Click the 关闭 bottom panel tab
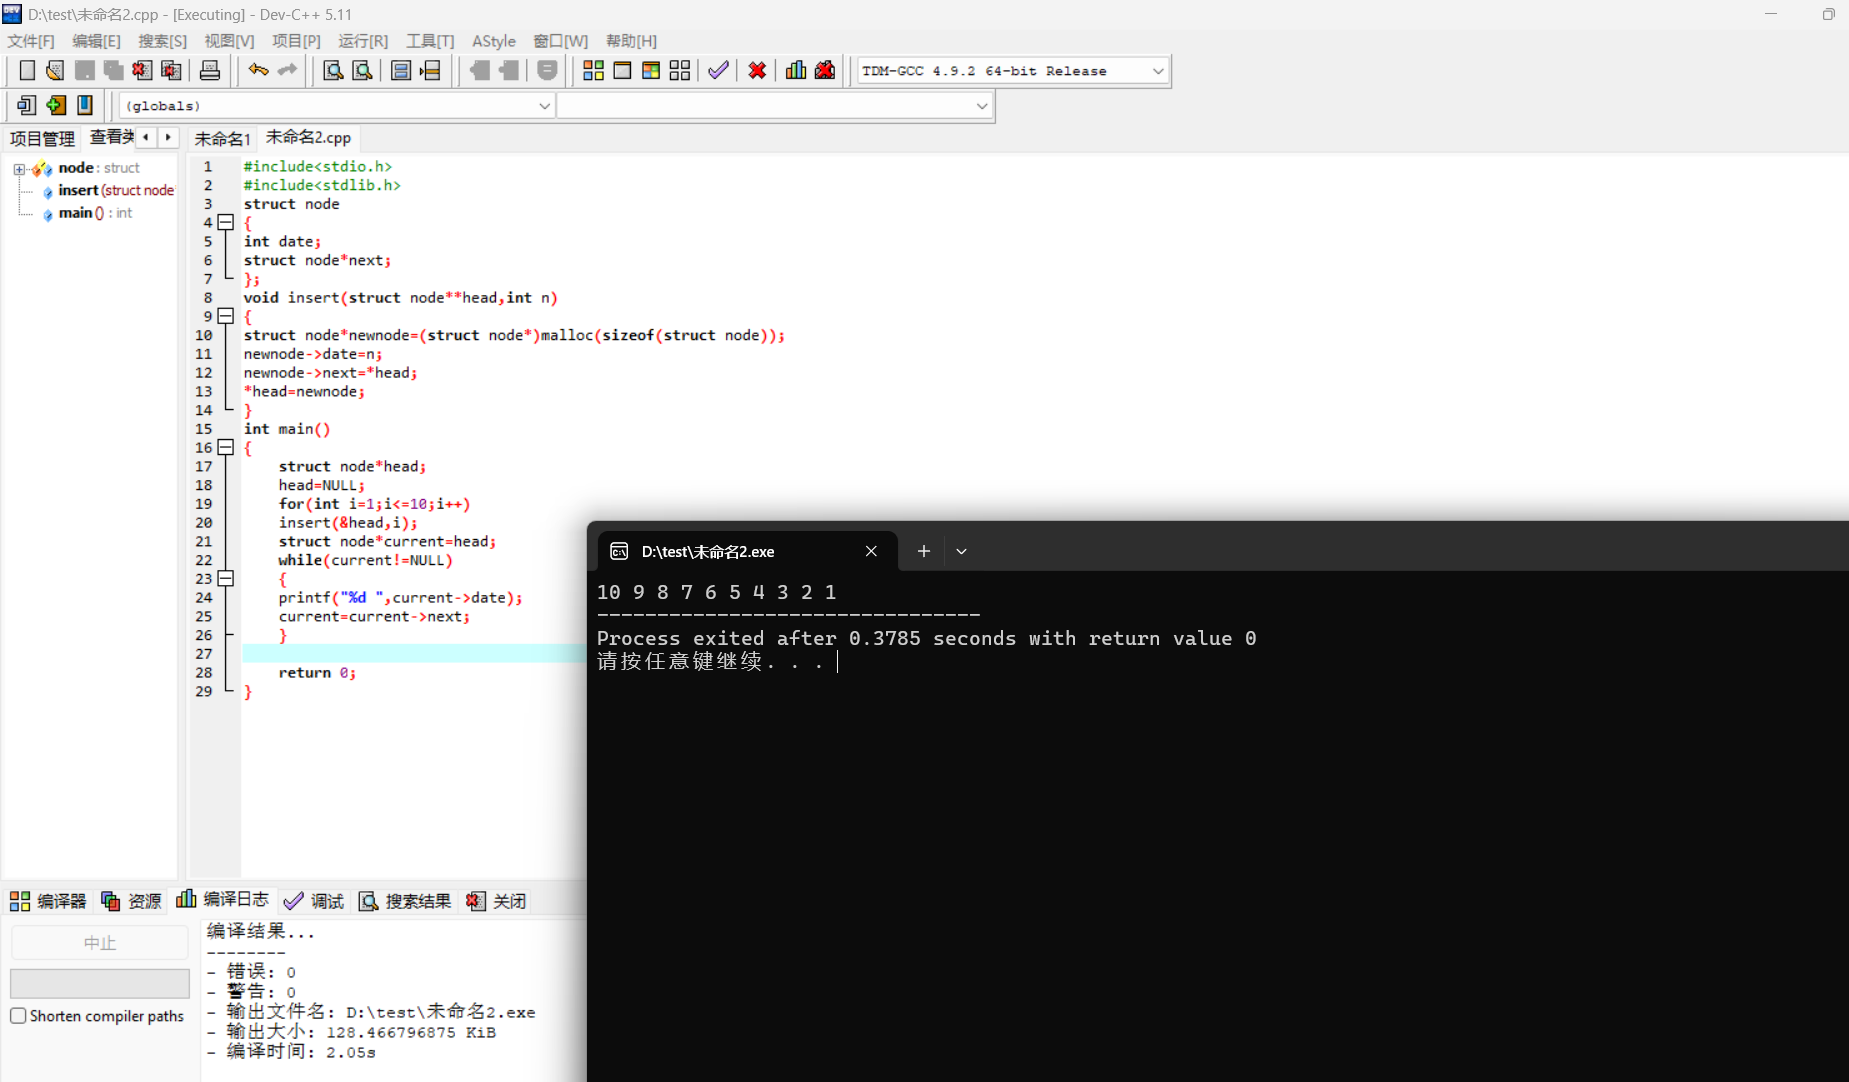Screen dimensions: 1849x1082 point(496,901)
